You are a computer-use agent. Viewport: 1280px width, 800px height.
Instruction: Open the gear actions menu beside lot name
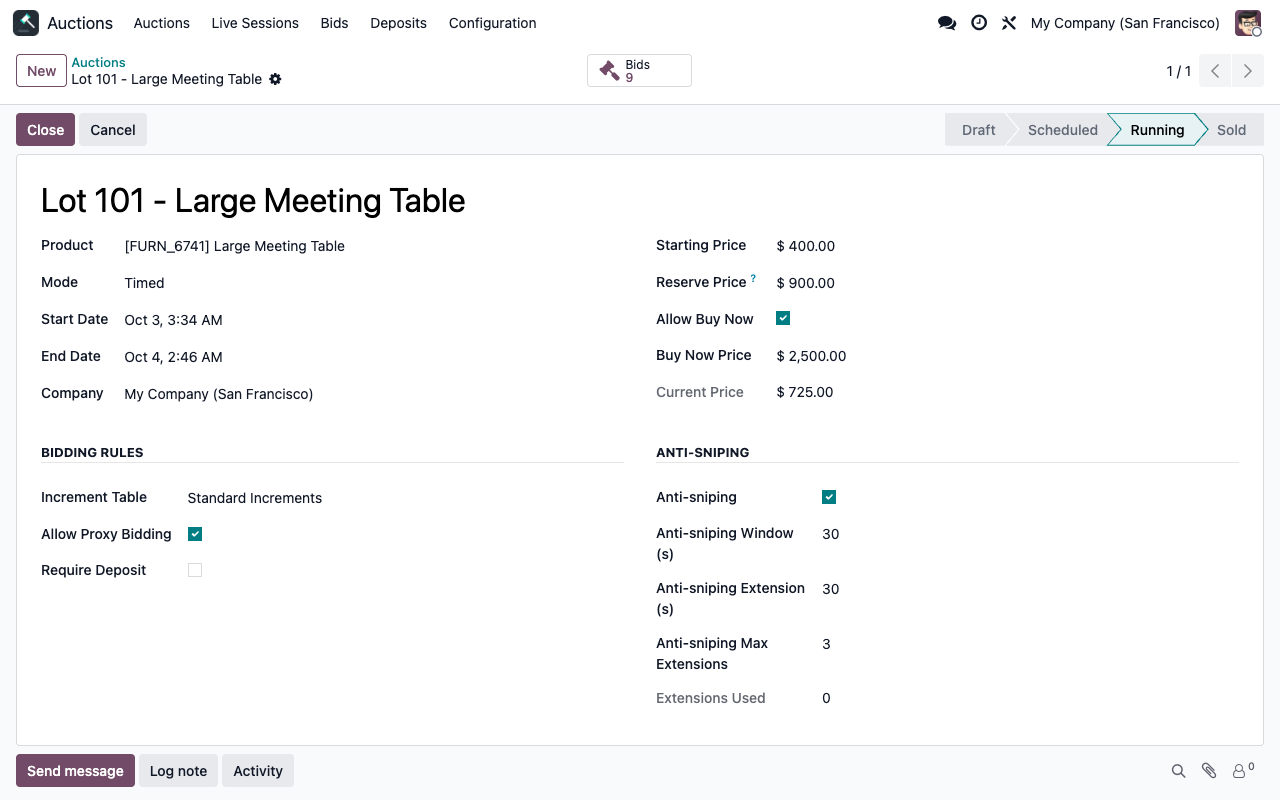[x=276, y=79]
